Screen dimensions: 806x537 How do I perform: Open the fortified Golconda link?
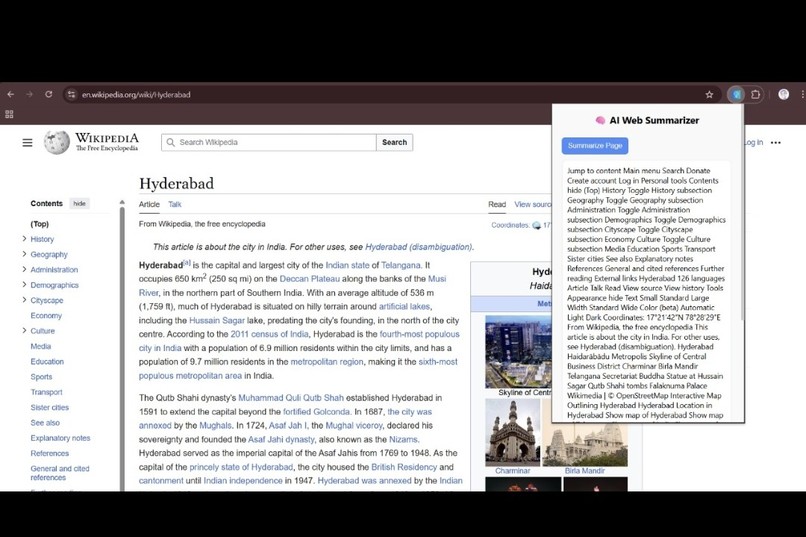pyautogui.click(x=317, y=412)
